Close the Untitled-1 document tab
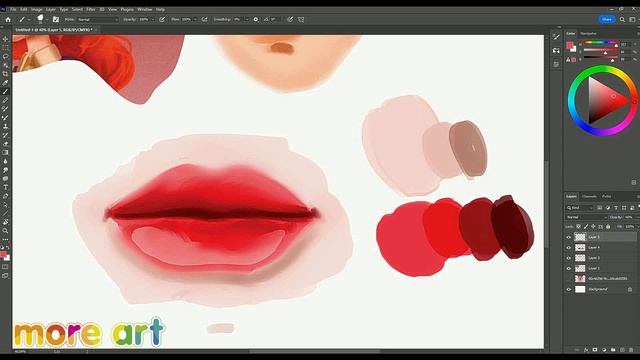The image size is (640, 360). pos(96,30)
